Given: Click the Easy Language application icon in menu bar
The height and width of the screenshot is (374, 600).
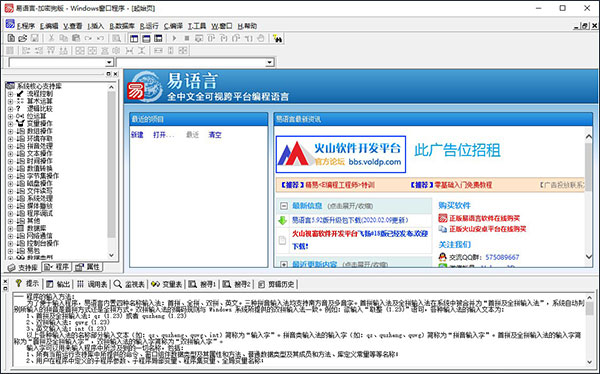Looking at the screenshot, I should coord(10,25).
